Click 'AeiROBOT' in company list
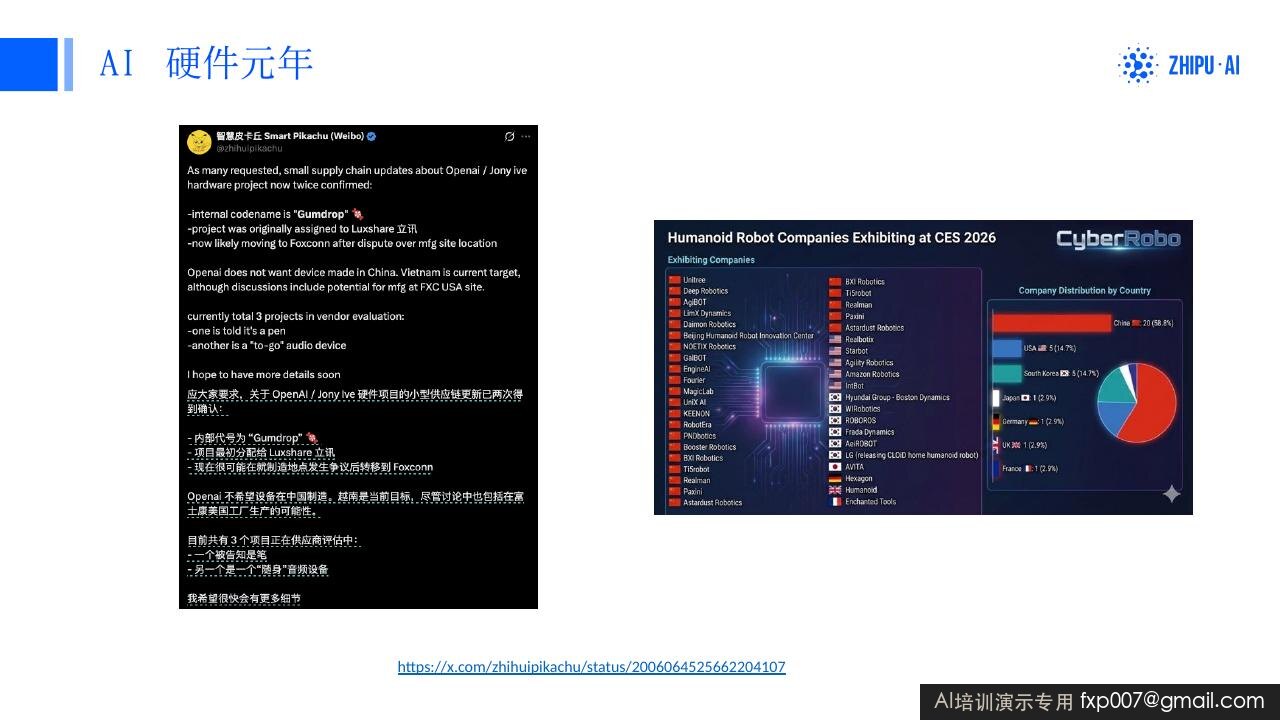The width and height of the screenshot is (1280, 720). pyautogui.click(x=861, y=444)
